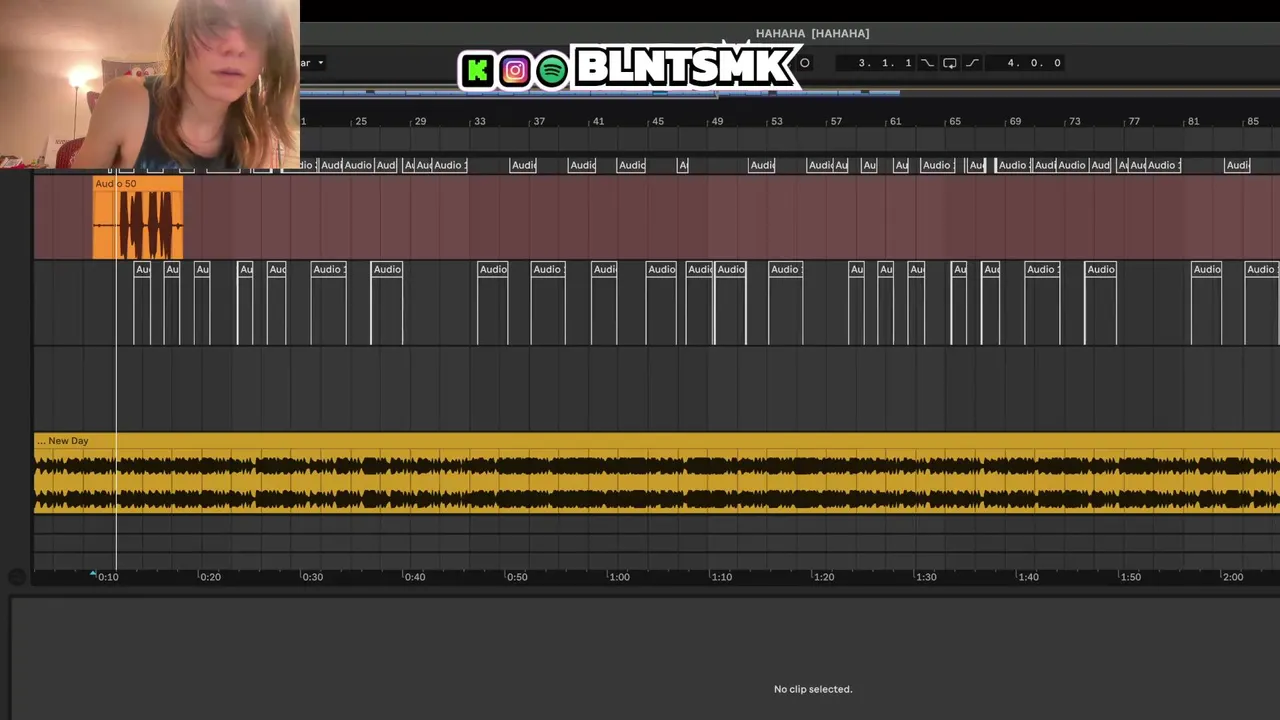
Task: Click 0:40 on the time ruler
Action: [414, 577]
